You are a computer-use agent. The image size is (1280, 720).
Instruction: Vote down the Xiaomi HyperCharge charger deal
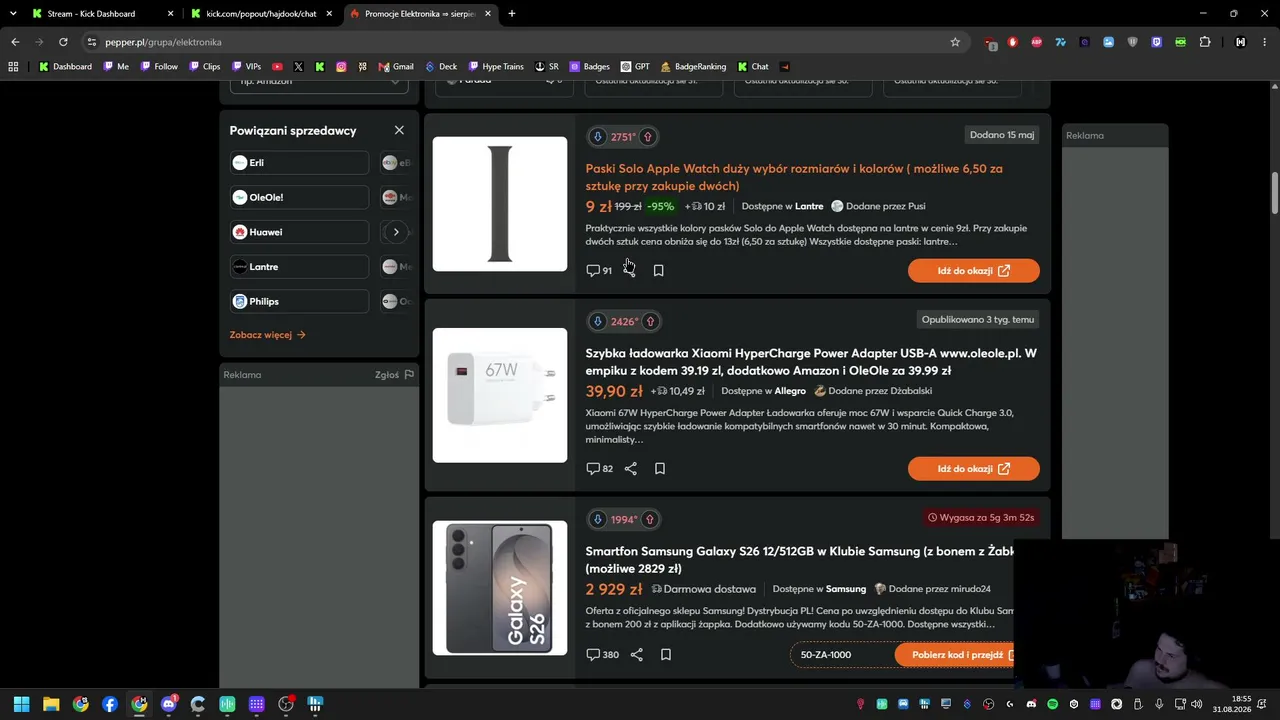[597, 321]
